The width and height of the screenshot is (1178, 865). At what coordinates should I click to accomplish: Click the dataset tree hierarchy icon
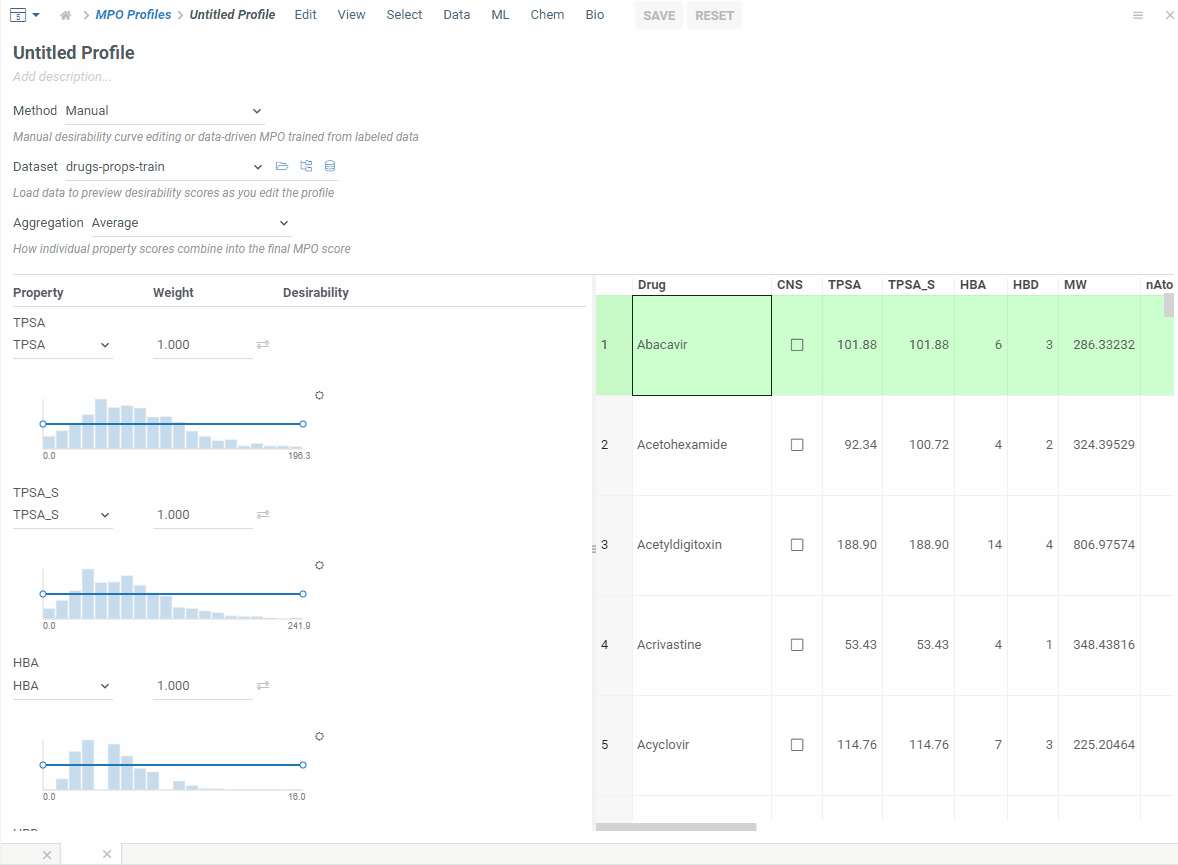[x=305, y=166]
